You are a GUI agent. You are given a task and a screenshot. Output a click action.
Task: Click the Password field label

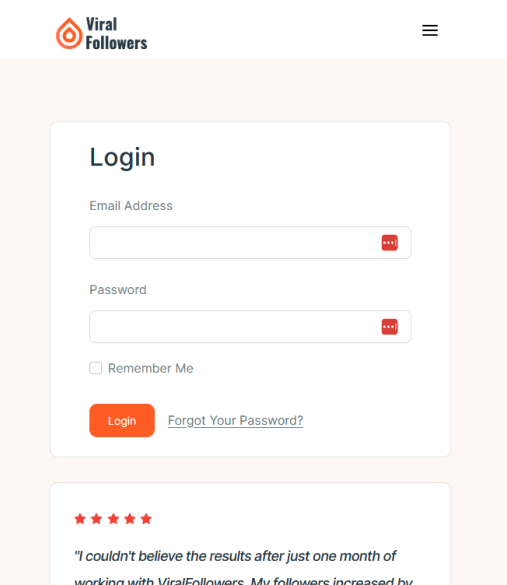[x=118, y=290]
